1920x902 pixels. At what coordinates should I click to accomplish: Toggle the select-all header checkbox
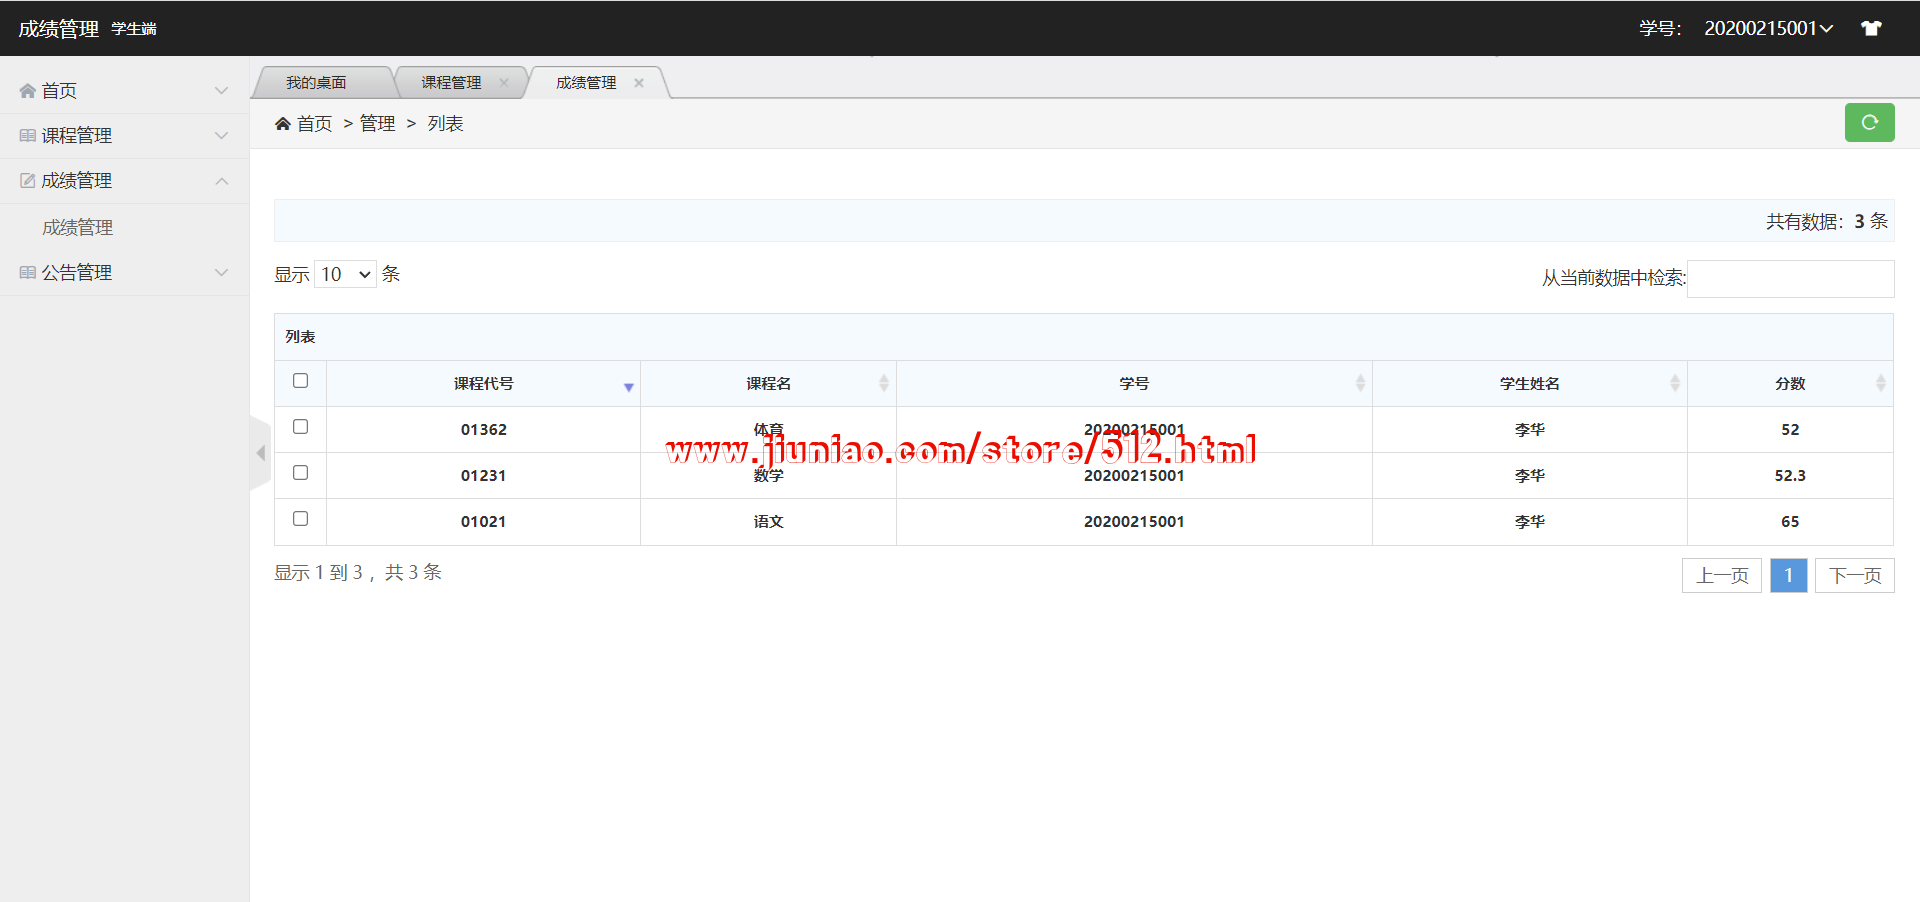click(x=300, y=381)
